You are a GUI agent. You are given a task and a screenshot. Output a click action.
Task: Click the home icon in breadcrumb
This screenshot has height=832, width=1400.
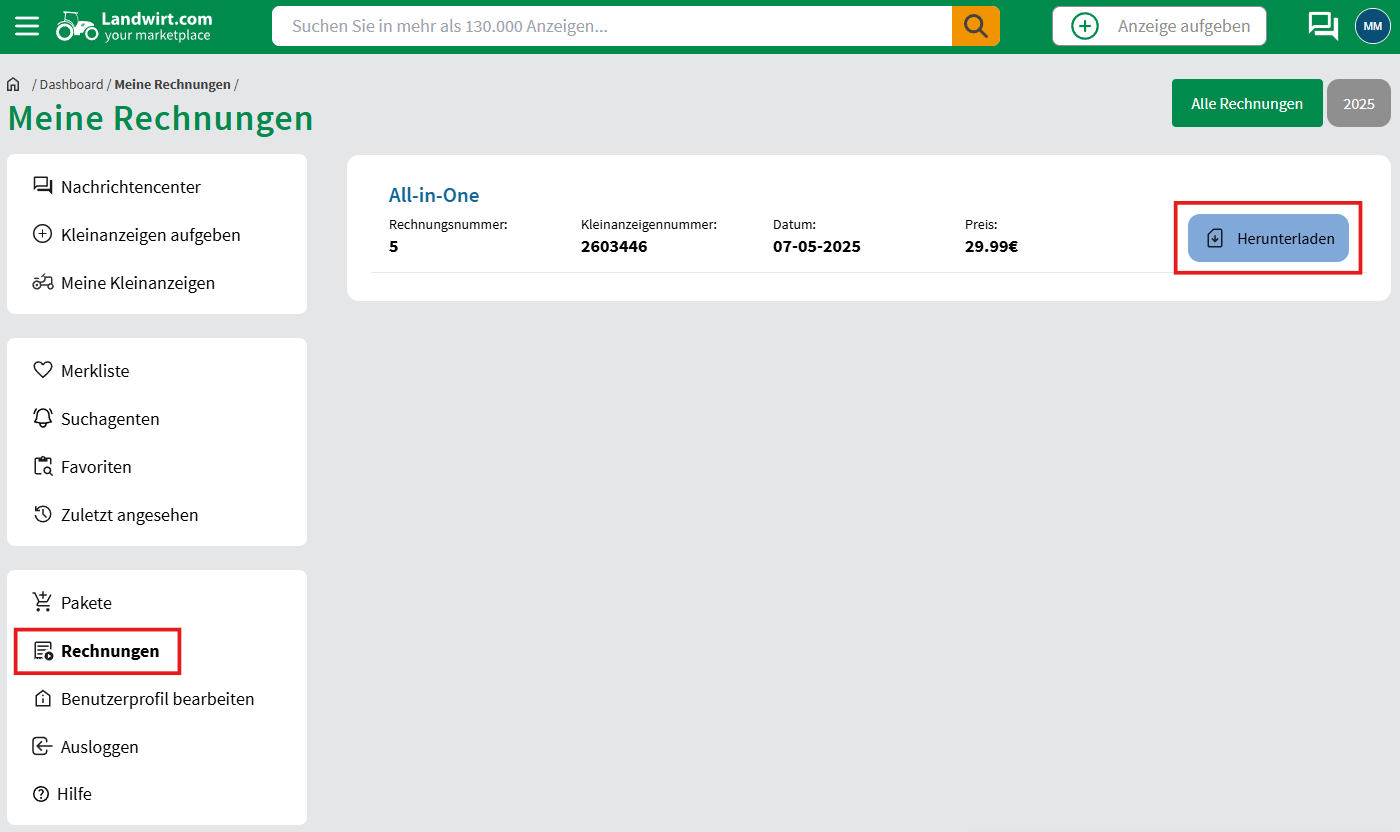14,85
